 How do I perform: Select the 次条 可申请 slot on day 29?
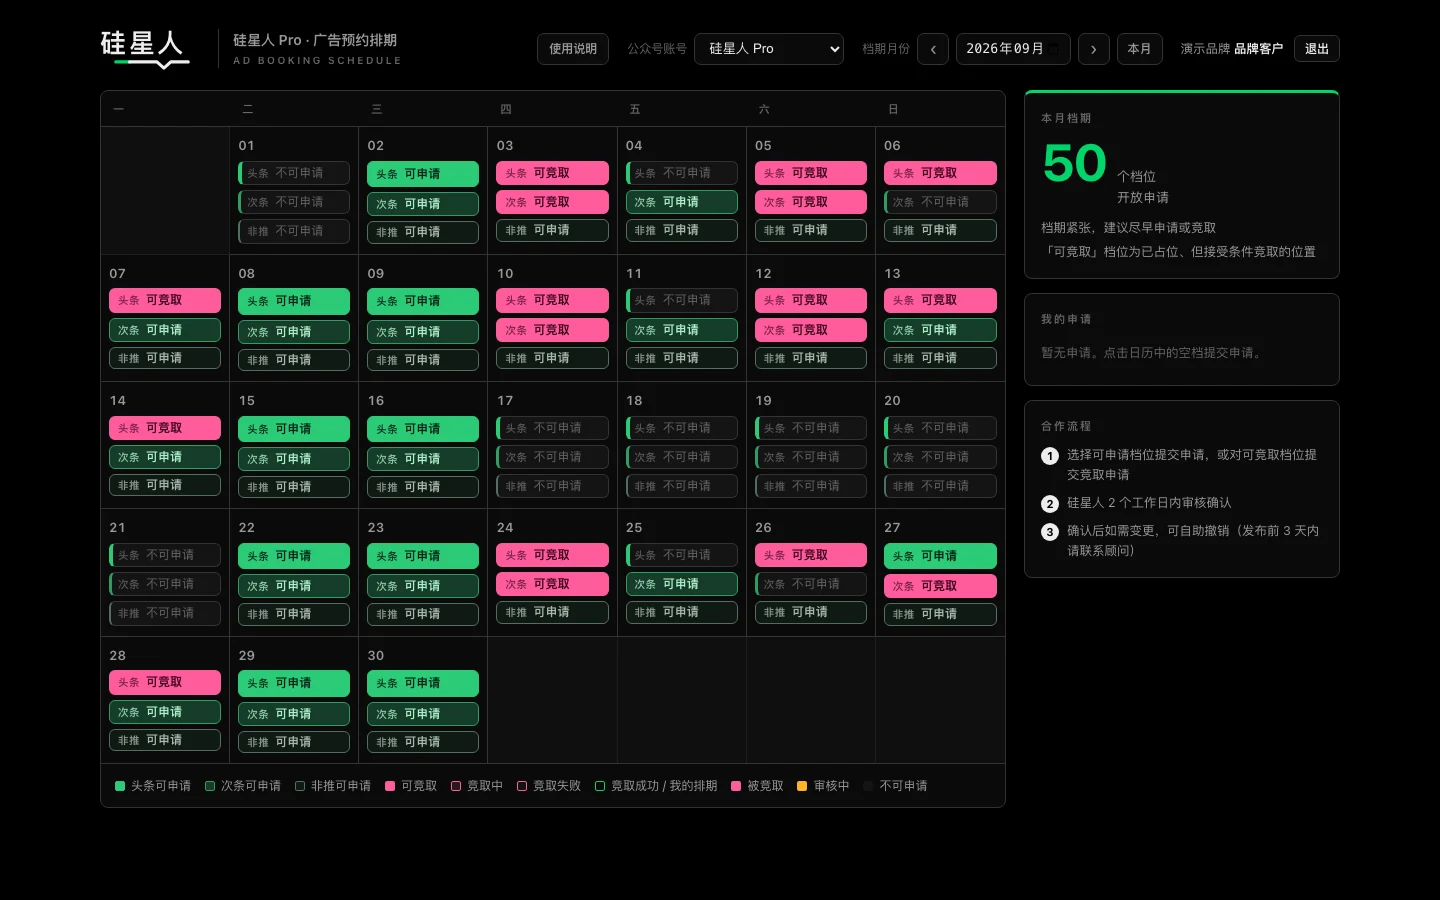point(294,714)
